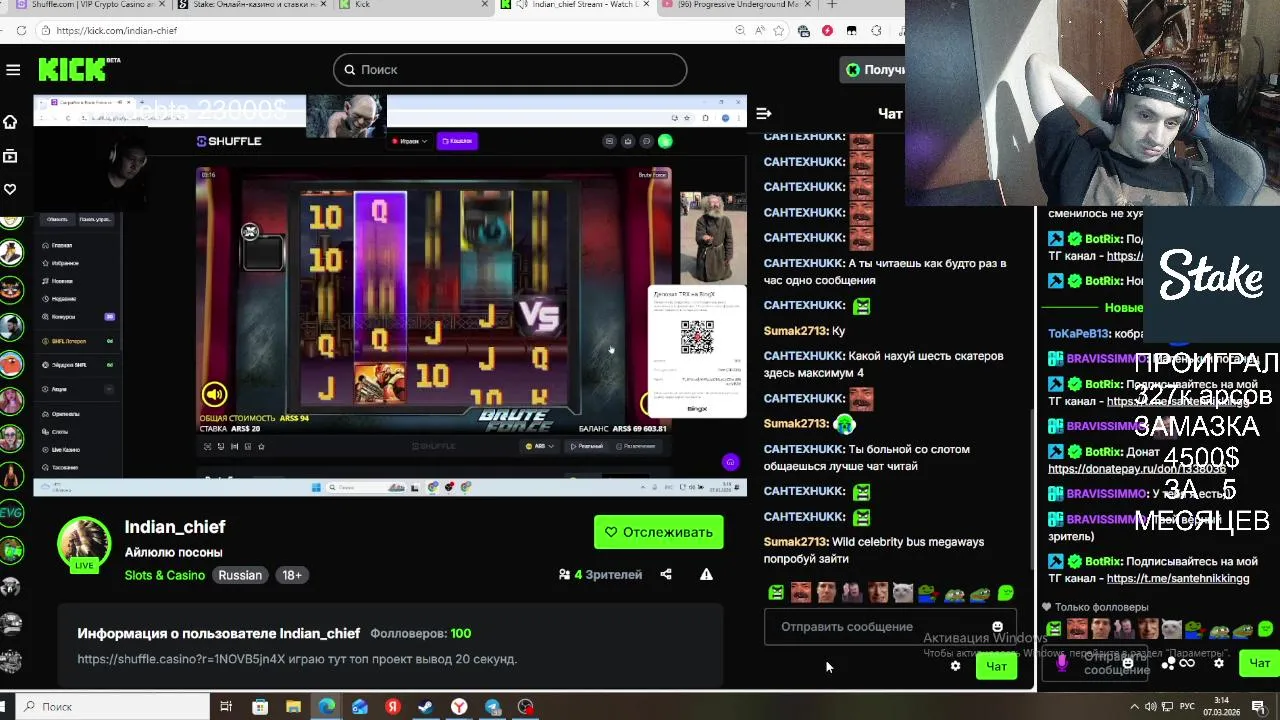Open t.me/santehnikkingg Telegram link
The width and height of the screenshot is (1280, 720).
click(x=1177, y=578)
